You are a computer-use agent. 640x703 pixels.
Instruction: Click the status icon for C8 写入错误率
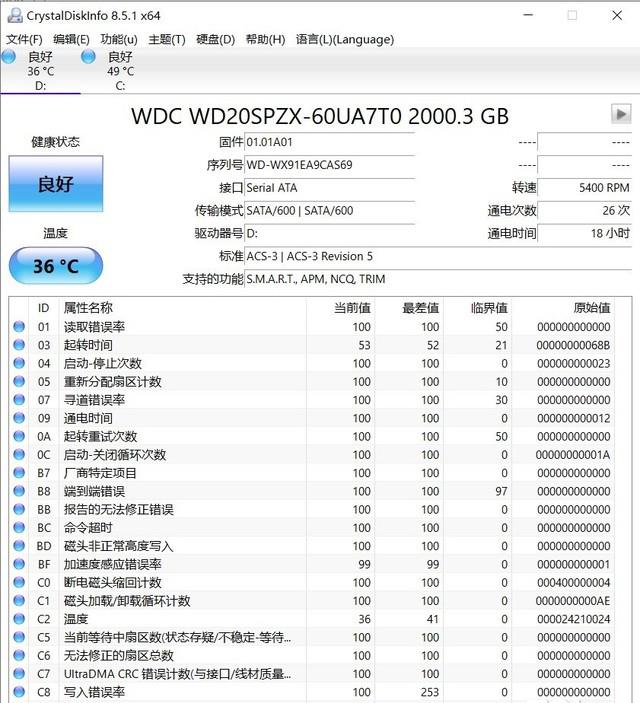pyautogui.click(x=19, y=692)
